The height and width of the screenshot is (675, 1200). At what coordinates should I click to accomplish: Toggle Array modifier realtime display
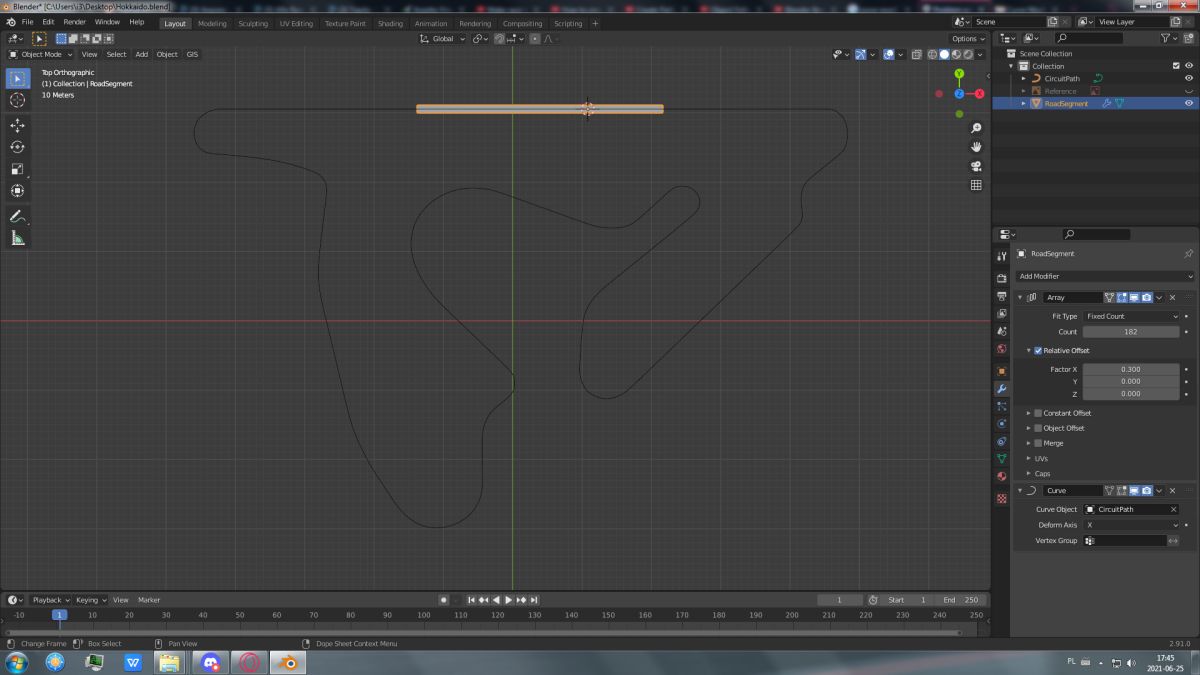point(1134,297)
